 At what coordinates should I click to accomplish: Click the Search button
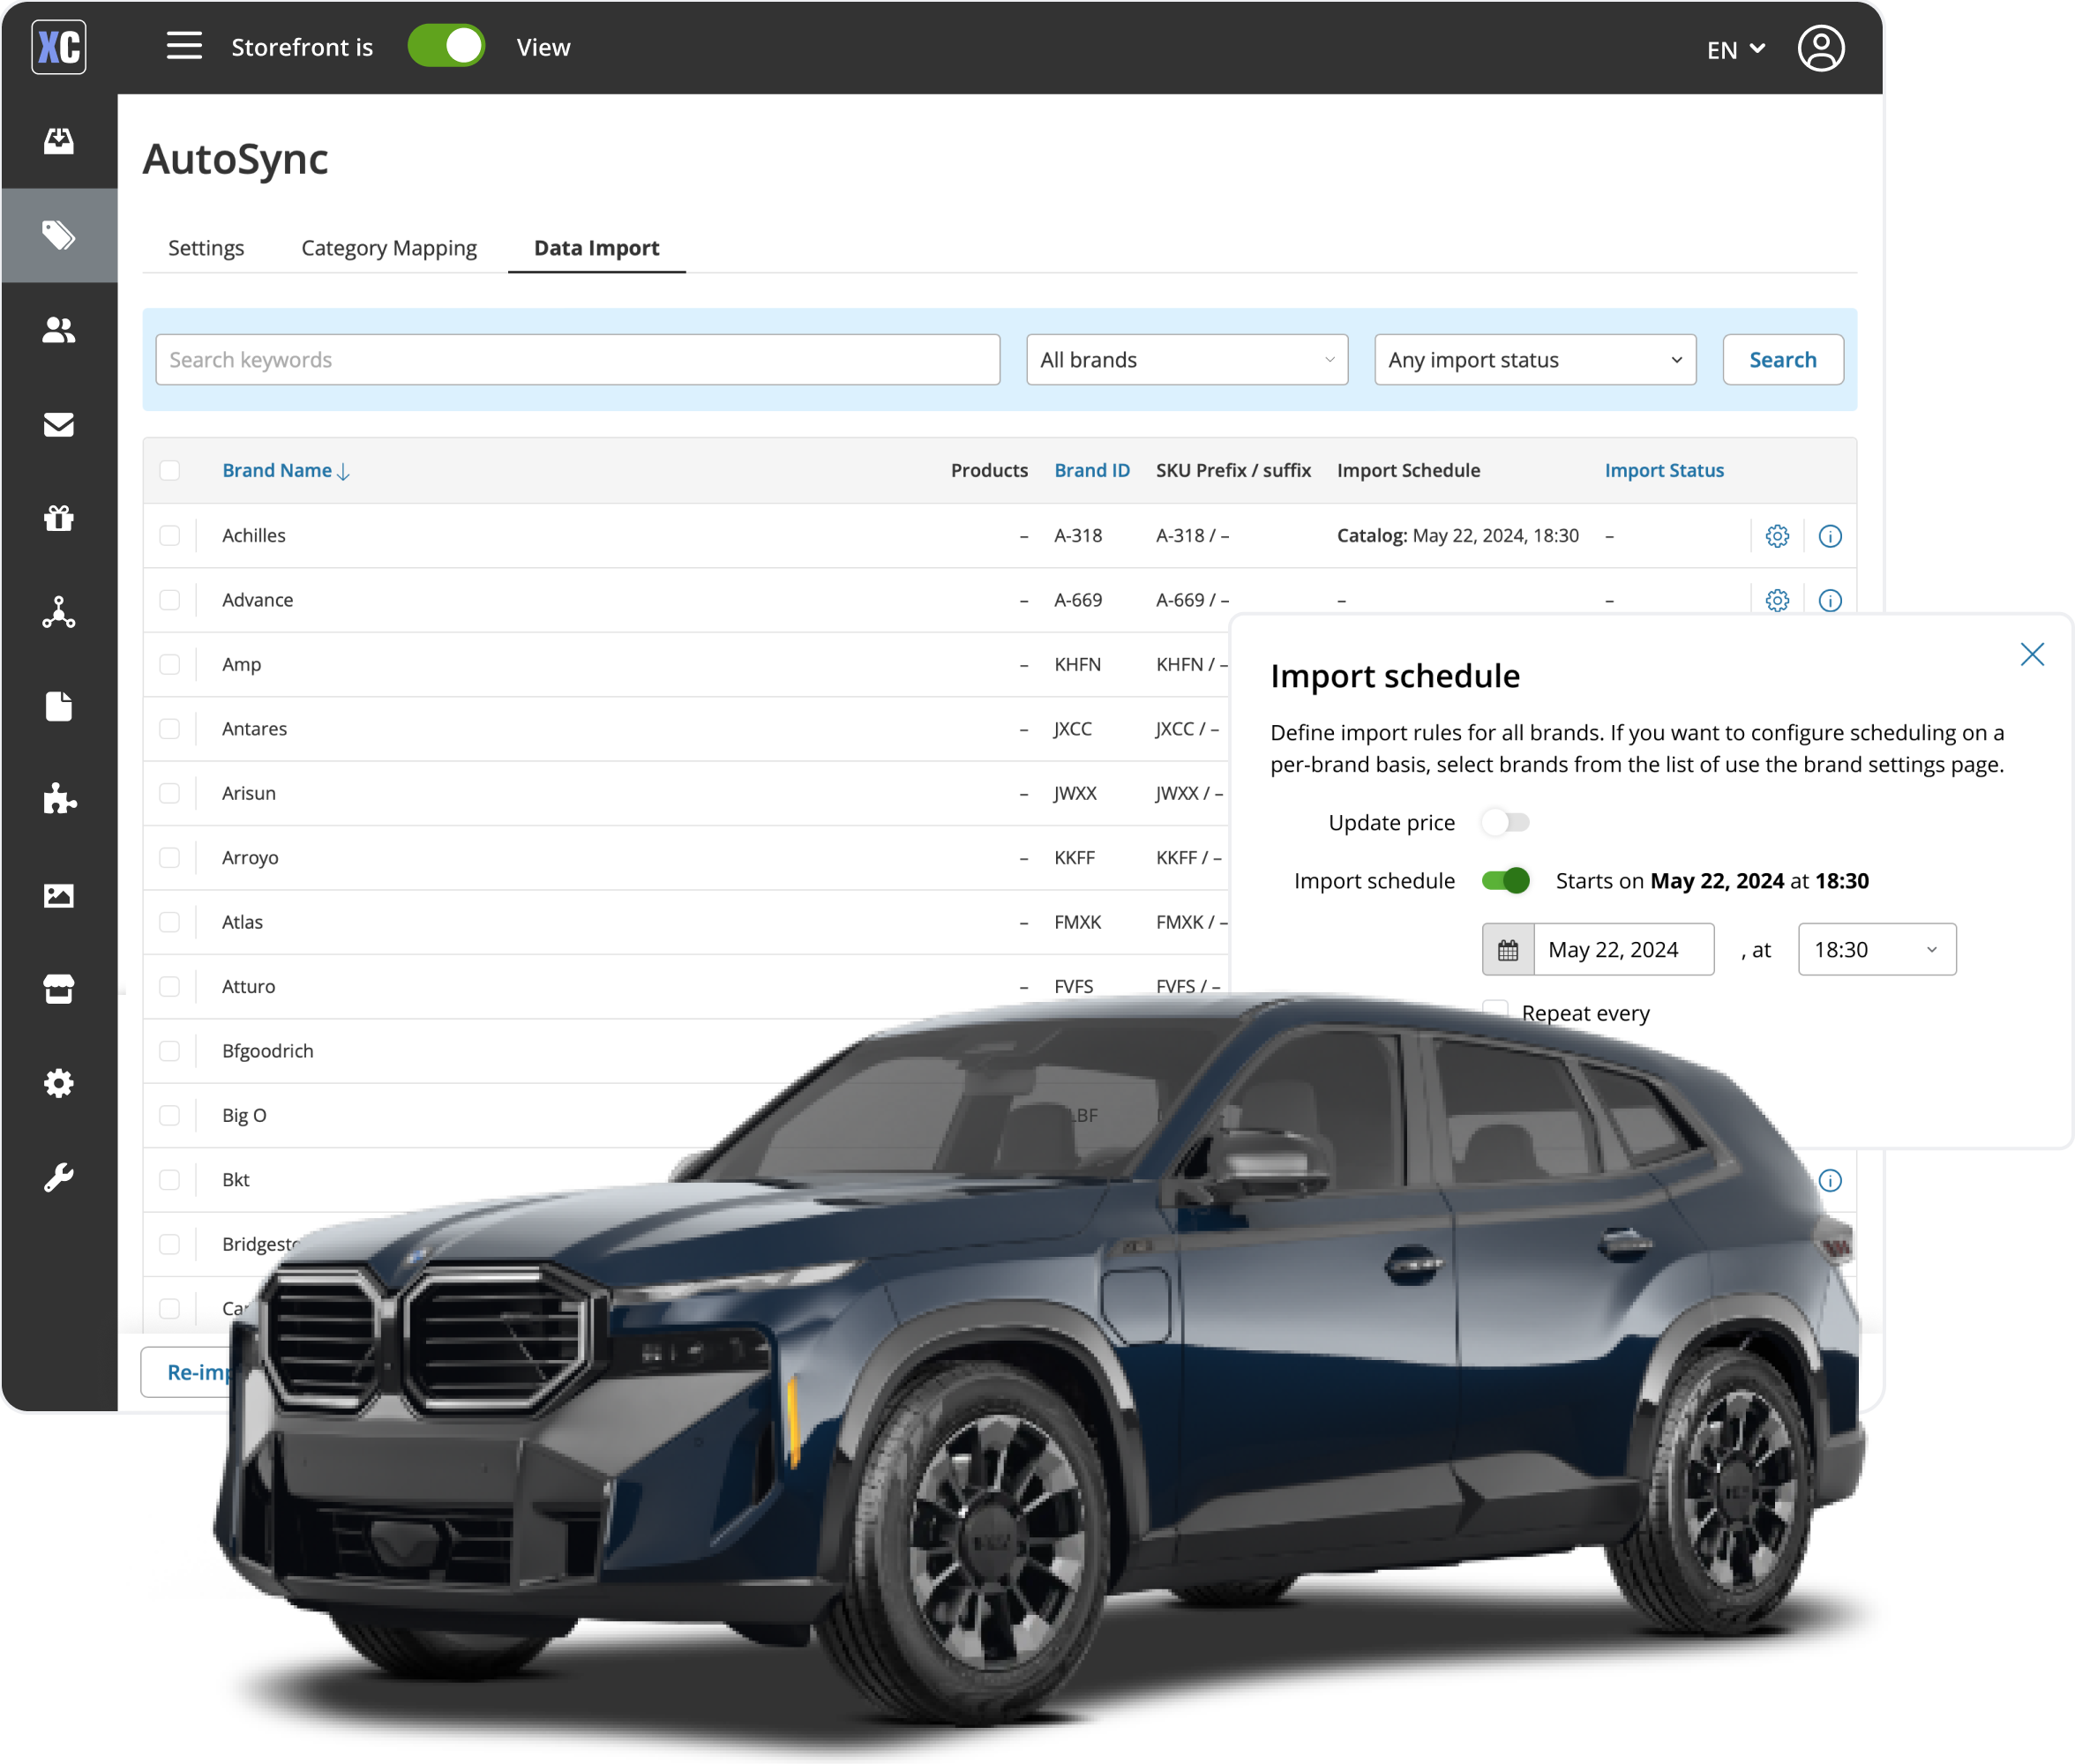coord(1782,360)
